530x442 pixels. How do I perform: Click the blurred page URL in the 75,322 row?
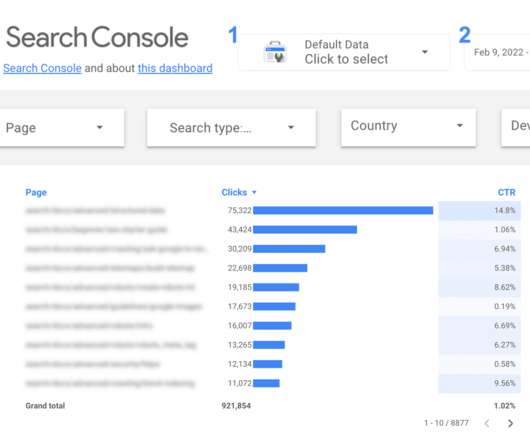click(x=95, y=211)
